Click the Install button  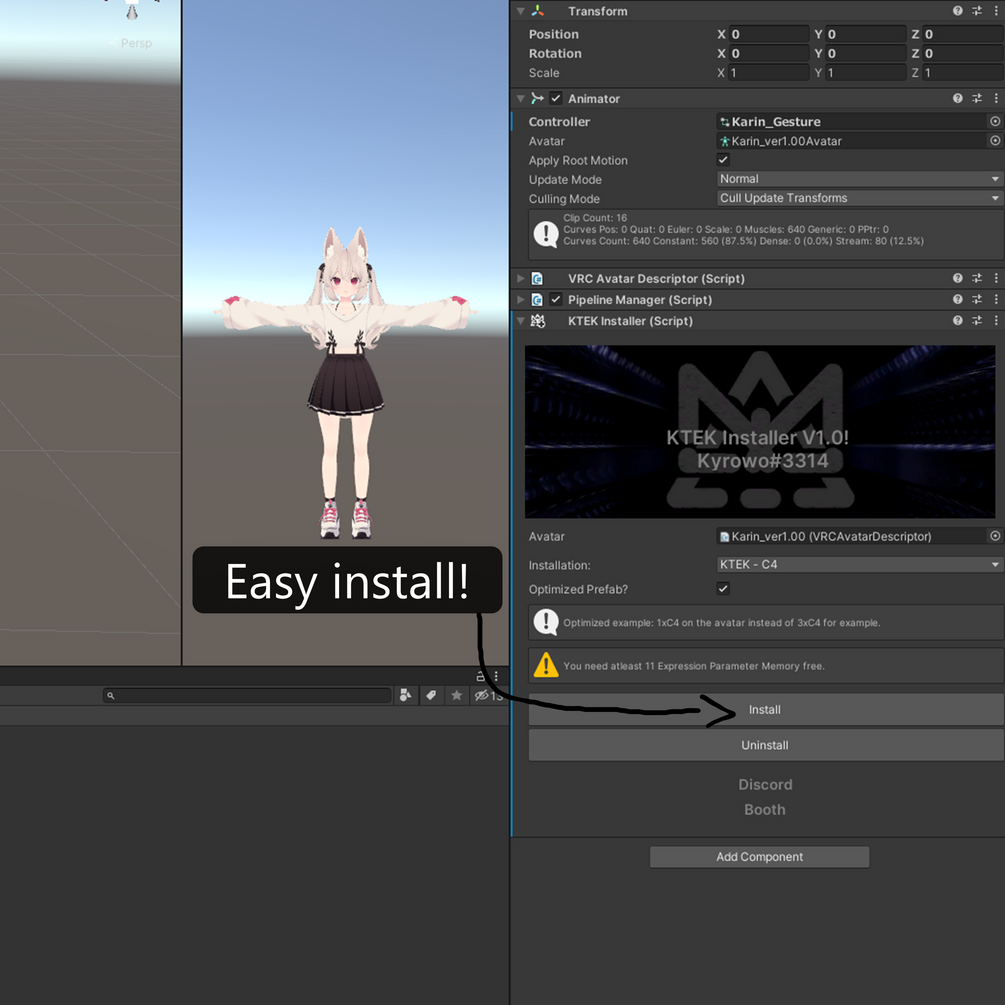click(765, 710)
